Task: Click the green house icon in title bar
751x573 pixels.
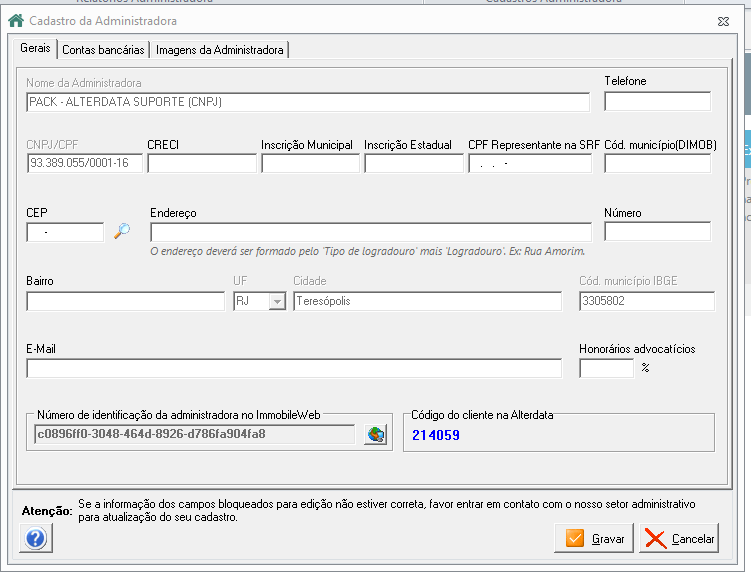Action: 16,21
